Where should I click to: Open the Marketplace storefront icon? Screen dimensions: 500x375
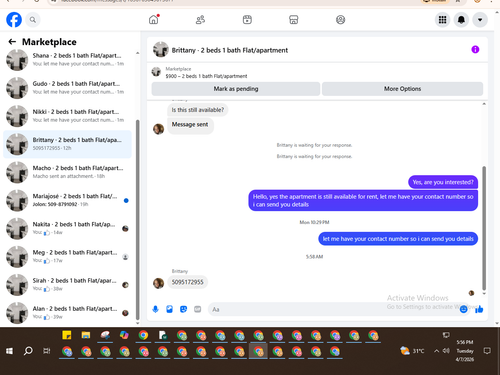[x=294, y=20]
